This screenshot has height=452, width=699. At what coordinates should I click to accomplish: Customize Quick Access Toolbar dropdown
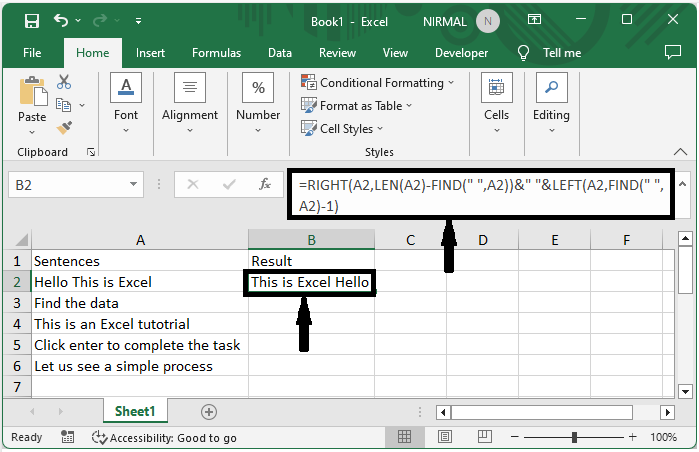139,21
